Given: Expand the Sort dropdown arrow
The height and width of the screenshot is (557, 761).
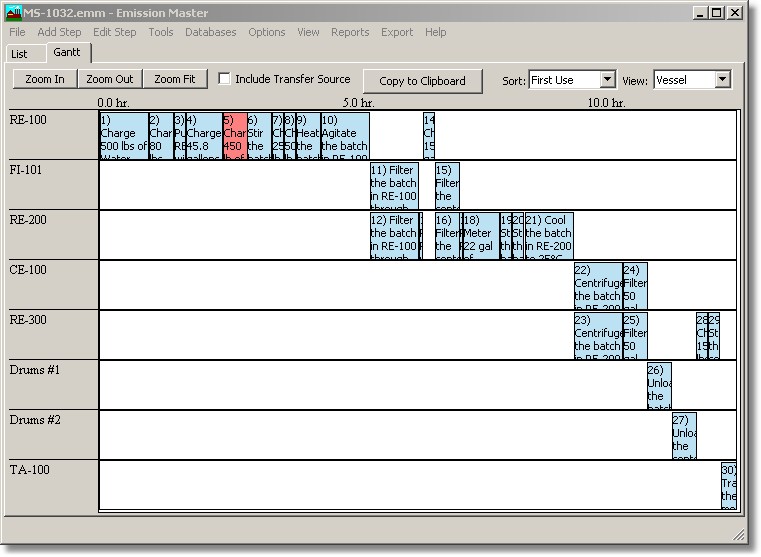Looking at the screenshot, I should [608, 79].
